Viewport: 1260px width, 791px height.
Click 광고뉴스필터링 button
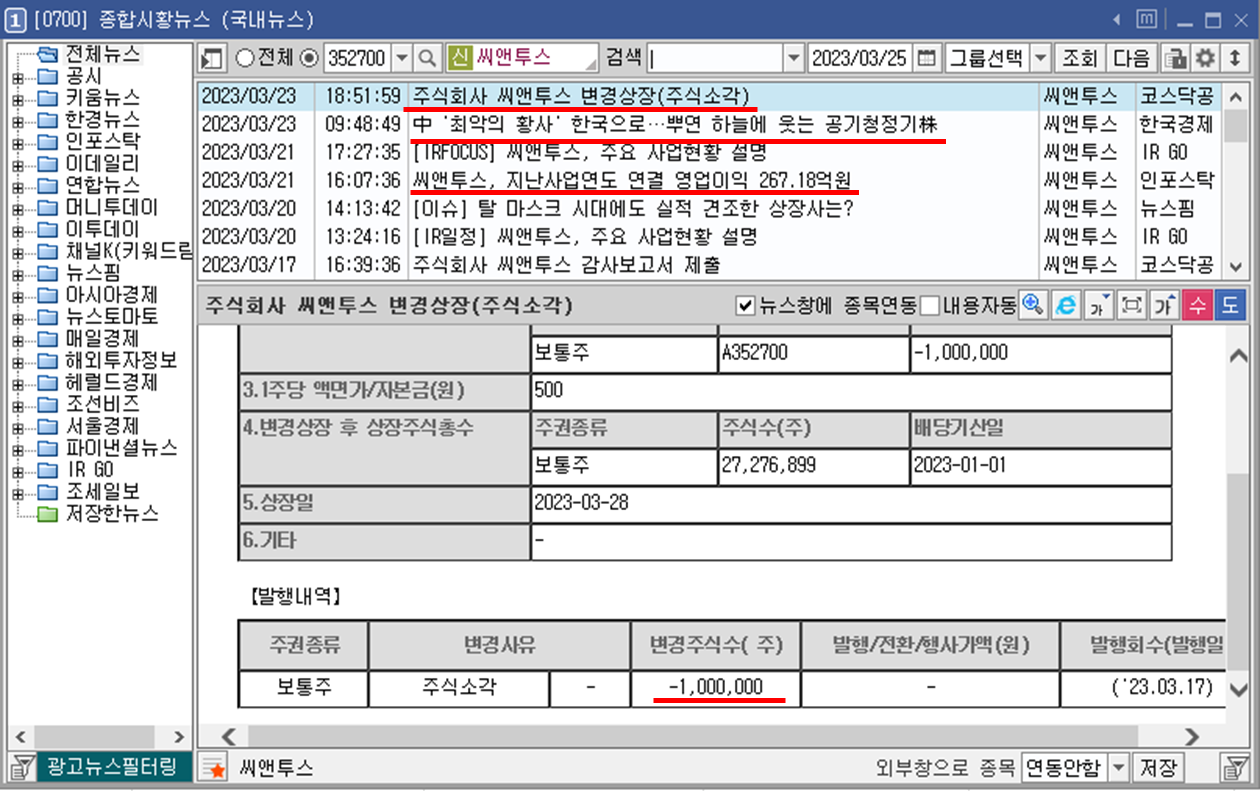[113, 768]
